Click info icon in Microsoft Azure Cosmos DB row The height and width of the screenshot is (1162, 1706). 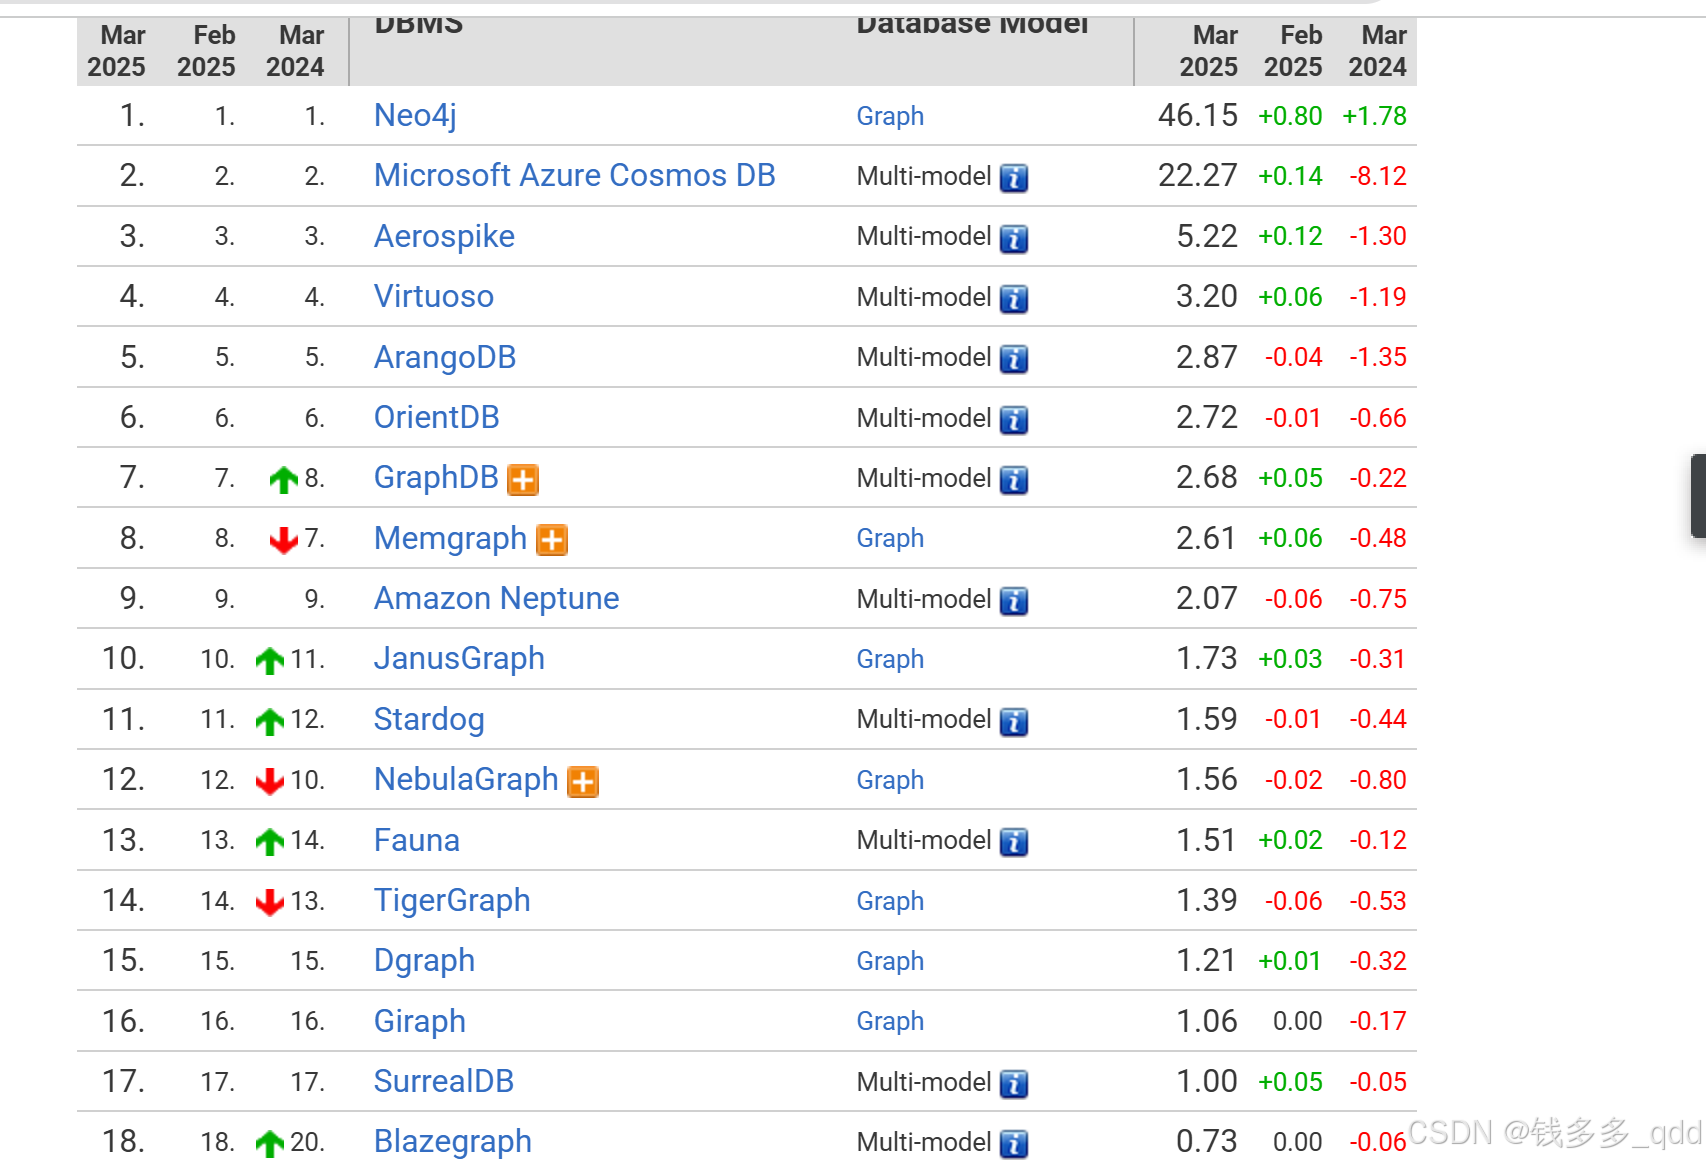pos(1014,178)
